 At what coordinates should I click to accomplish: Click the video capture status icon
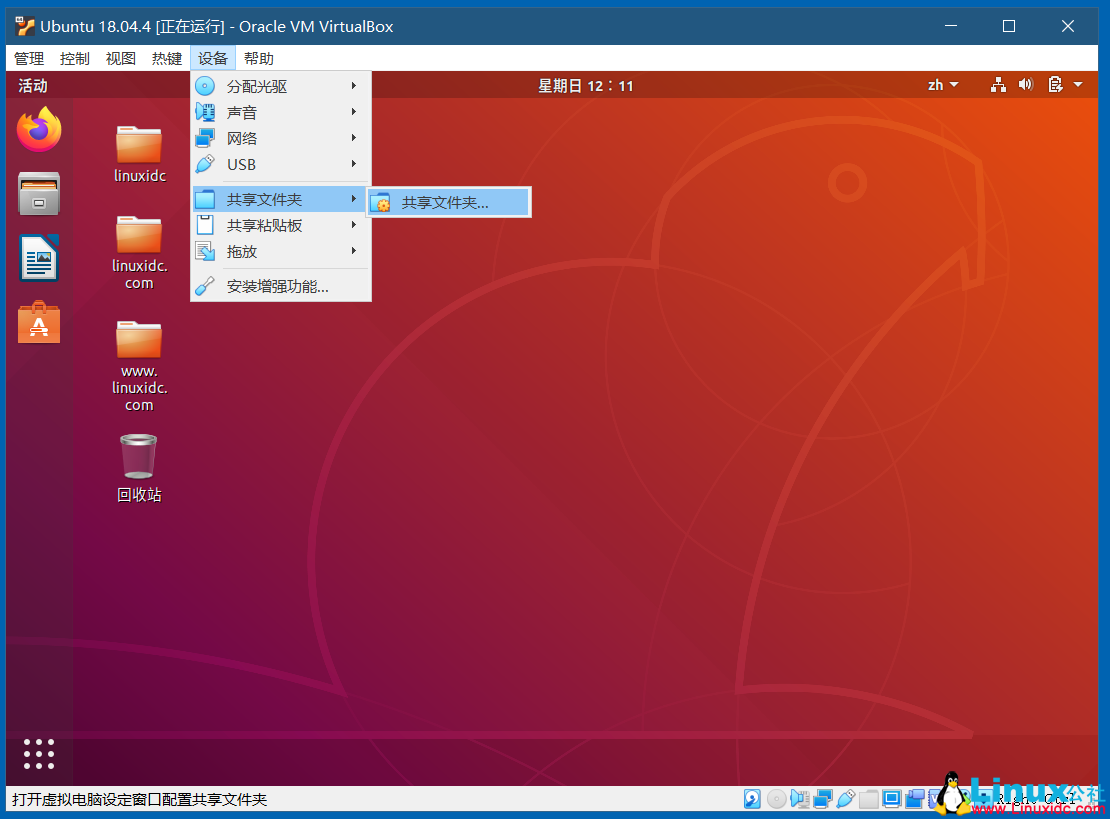pyautogui.click(x=915, y=798)
